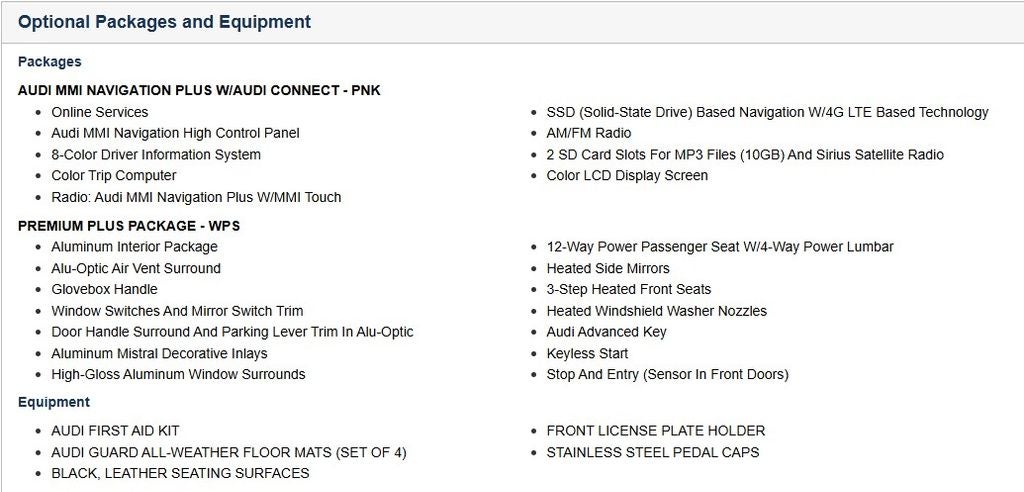This screenshot has width=1024, height=492.
Task: Click Audi MMI Navigation High Control Panel
Action: (x=175, y=133)
